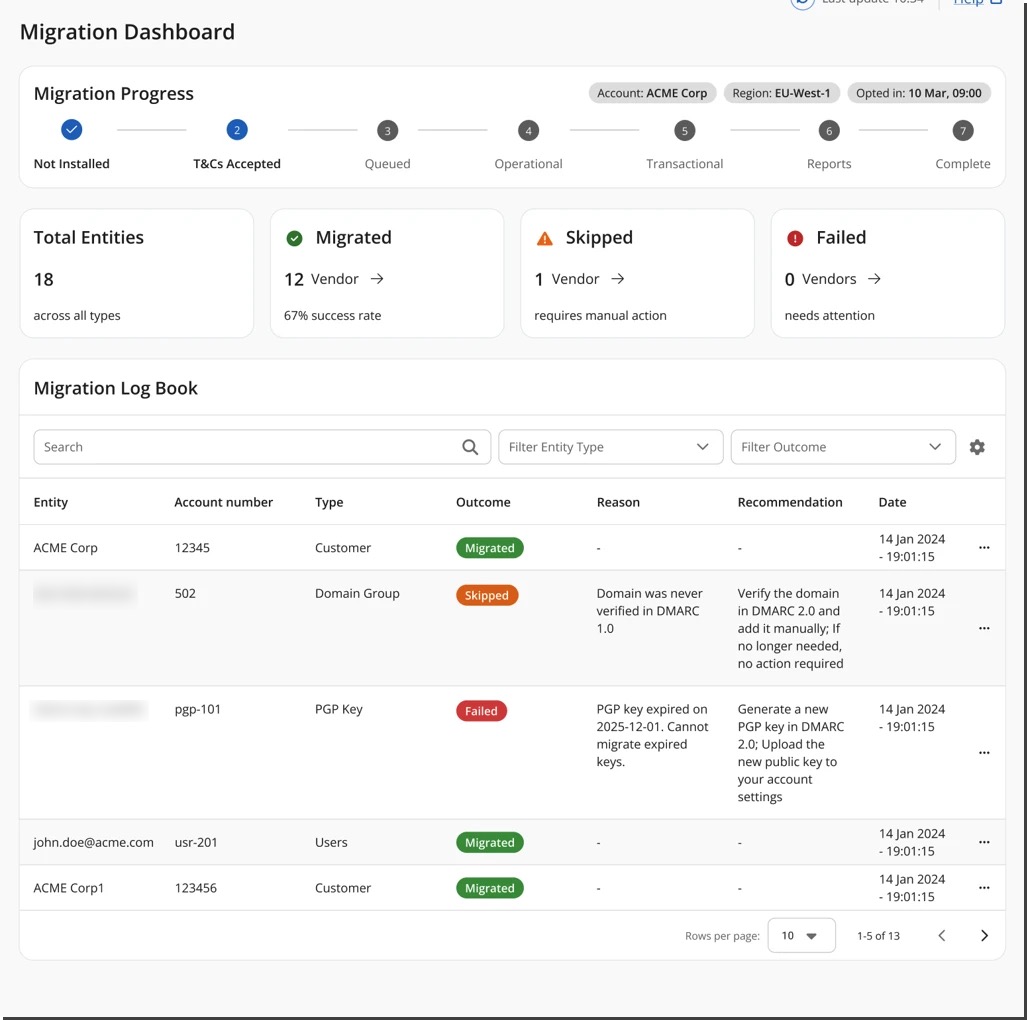This screenshot has height=1020, width=1027.
Task: Open the more options menu for PGP Key row
Action: (984, 753)
